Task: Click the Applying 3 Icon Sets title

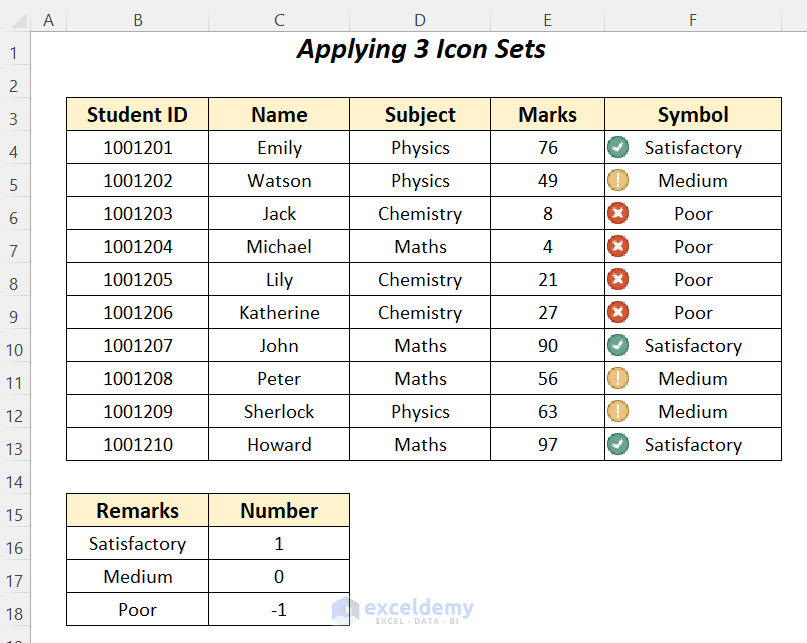Action: (421, 49)
